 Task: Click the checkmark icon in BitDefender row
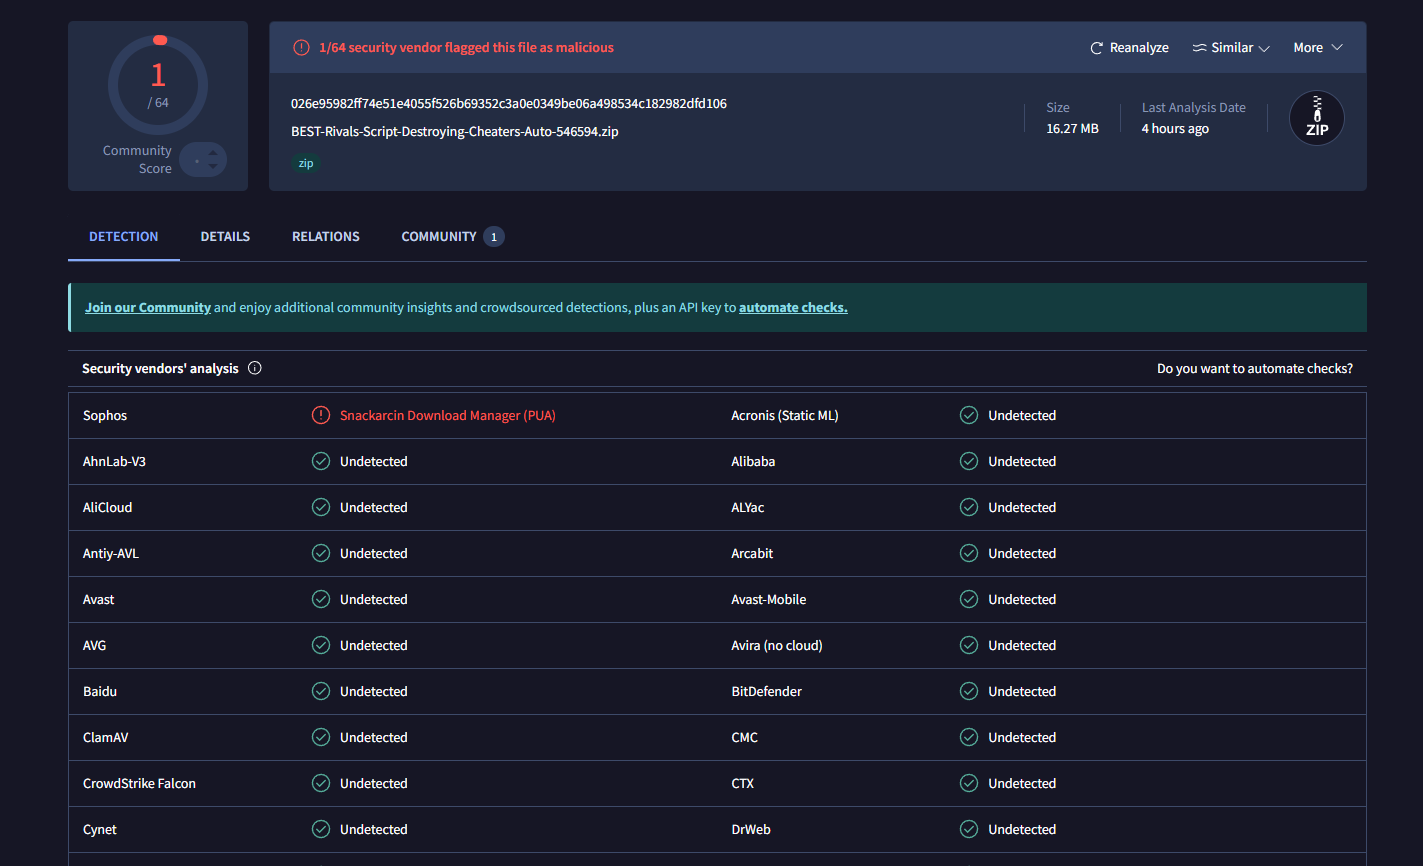969,691
